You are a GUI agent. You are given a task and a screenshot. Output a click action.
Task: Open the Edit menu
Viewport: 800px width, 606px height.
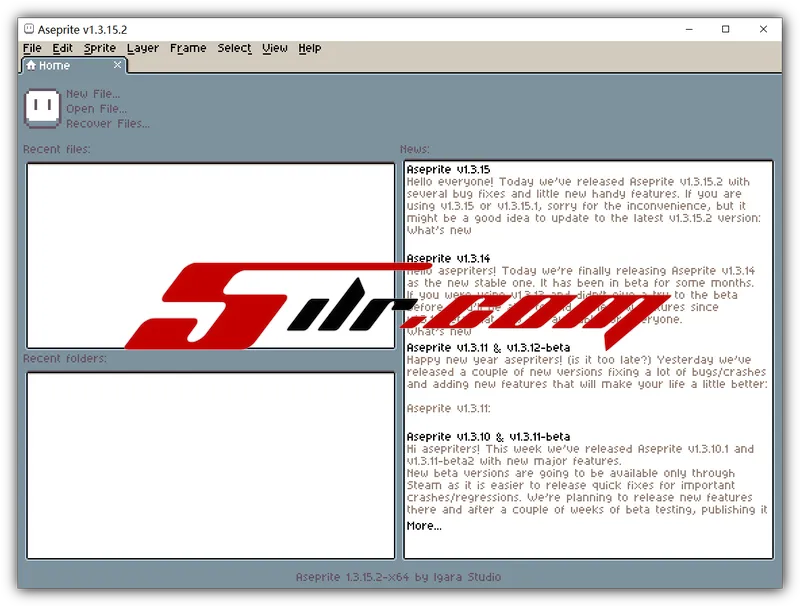click(62, 48)
